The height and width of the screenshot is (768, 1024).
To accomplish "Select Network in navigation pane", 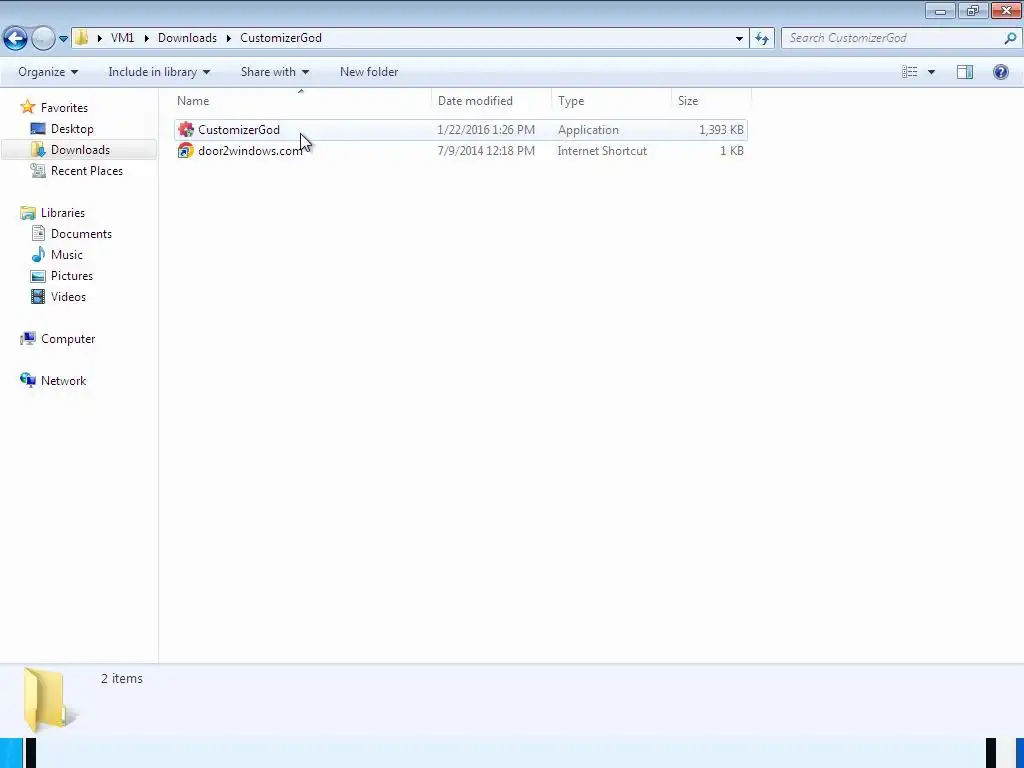I will [x=63, y=381].
